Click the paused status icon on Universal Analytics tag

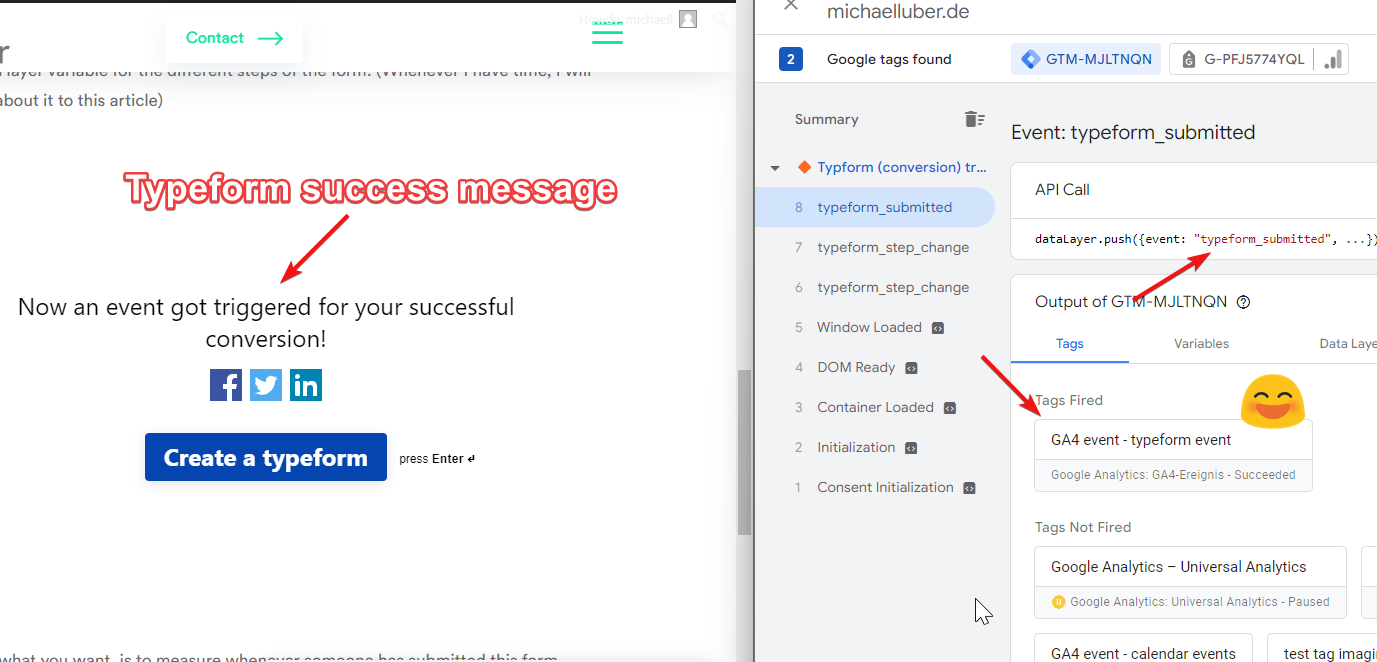pyautogui.click(x=1058, y=602)
